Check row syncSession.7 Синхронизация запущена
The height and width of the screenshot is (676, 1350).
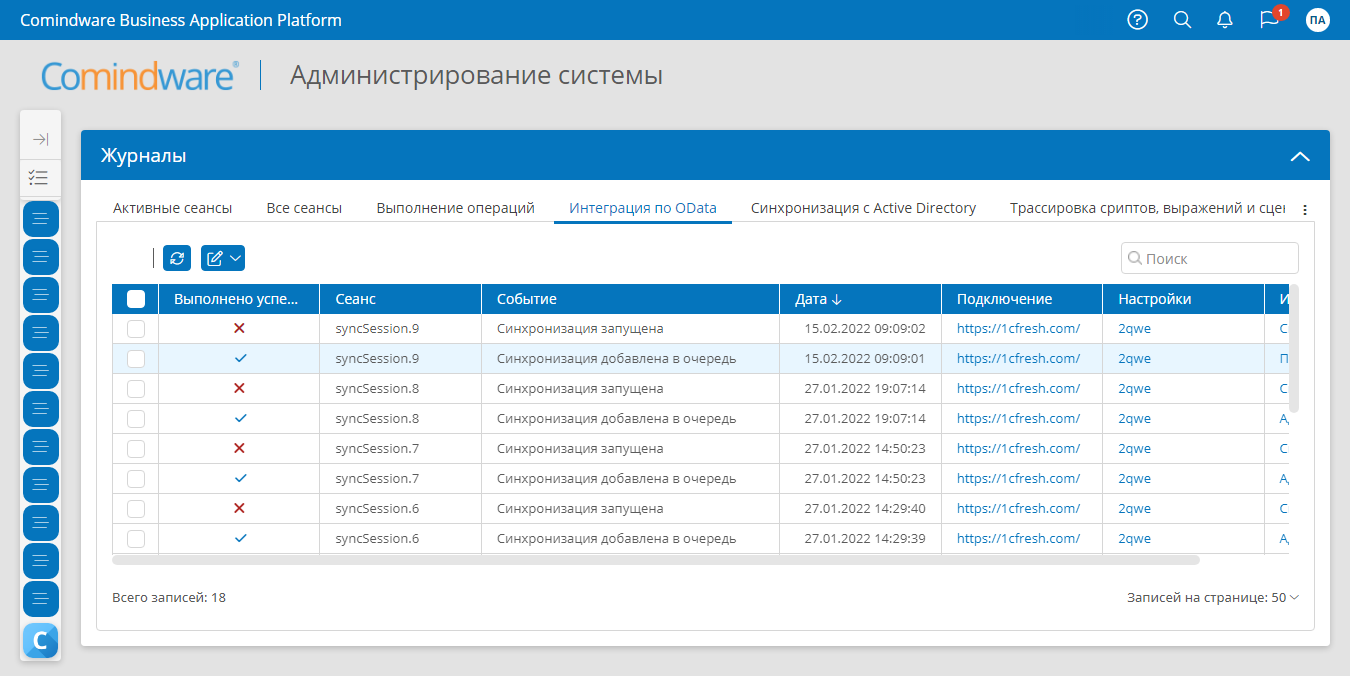click(x=136, y=449)
